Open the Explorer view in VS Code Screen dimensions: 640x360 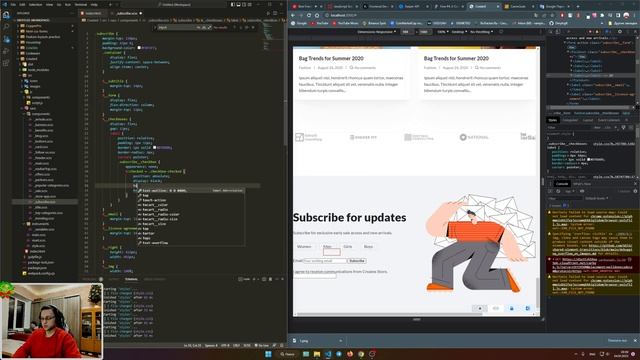pyautogui.click(x=6, y=15)
